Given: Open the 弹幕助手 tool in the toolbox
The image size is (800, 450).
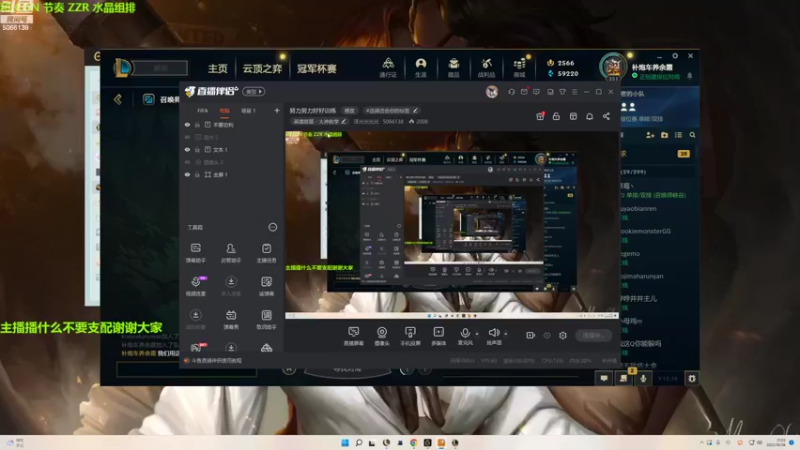Looking at the screenshot, I should (195, 252).
